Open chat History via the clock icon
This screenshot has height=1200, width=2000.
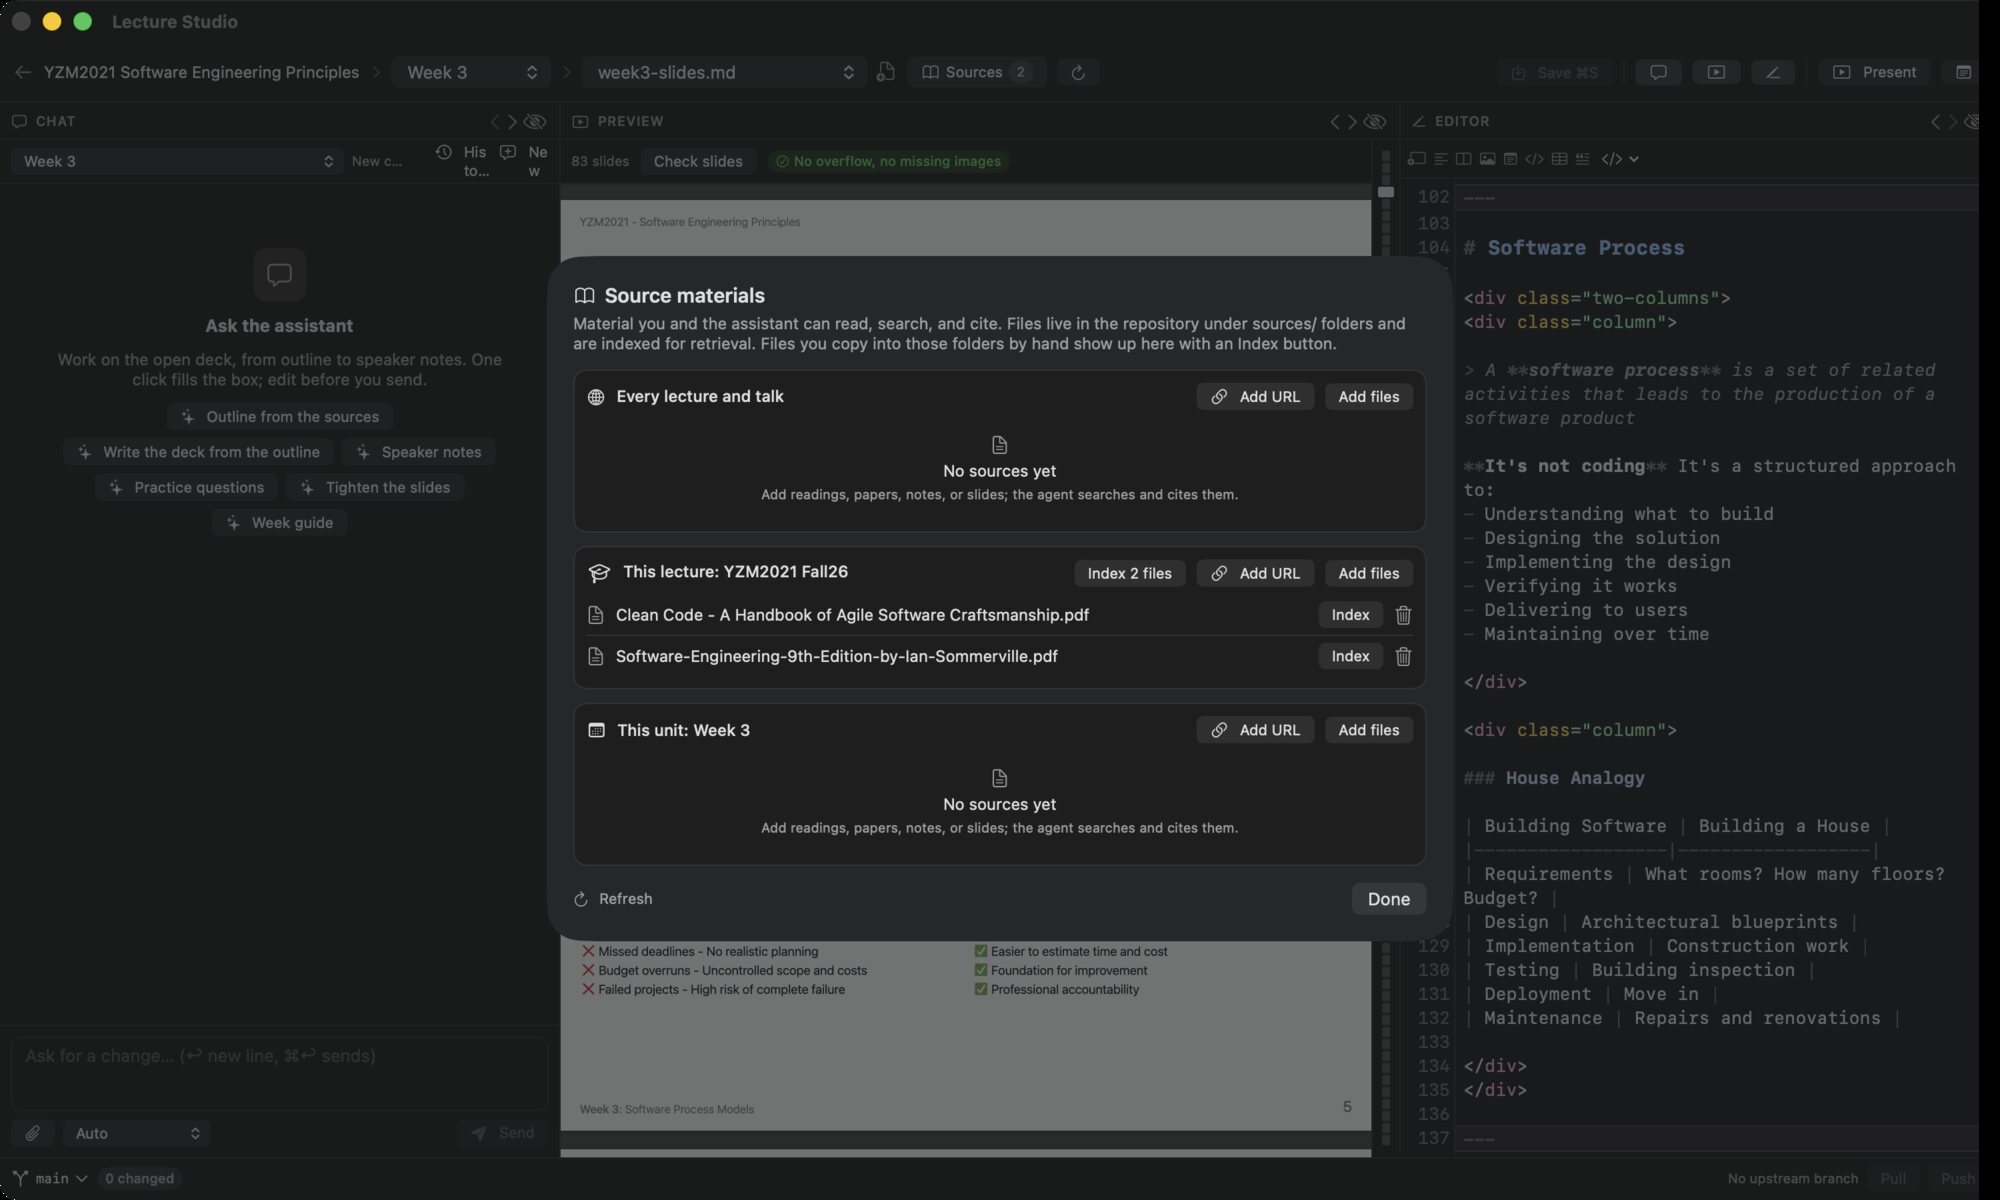444,152
